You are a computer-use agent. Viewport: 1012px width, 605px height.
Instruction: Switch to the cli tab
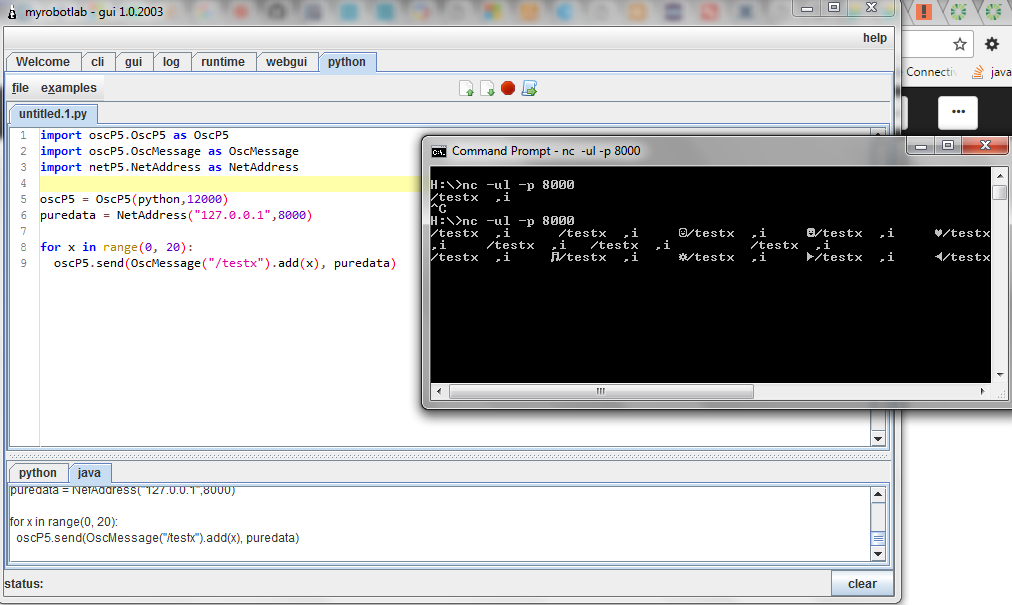pos(97,62)
